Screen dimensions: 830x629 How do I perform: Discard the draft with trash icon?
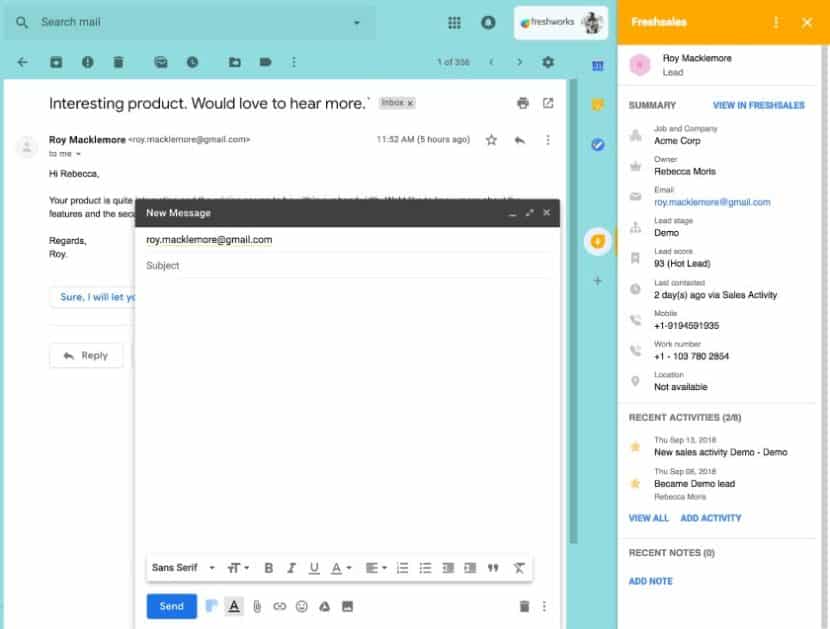[x=524, y=605]
